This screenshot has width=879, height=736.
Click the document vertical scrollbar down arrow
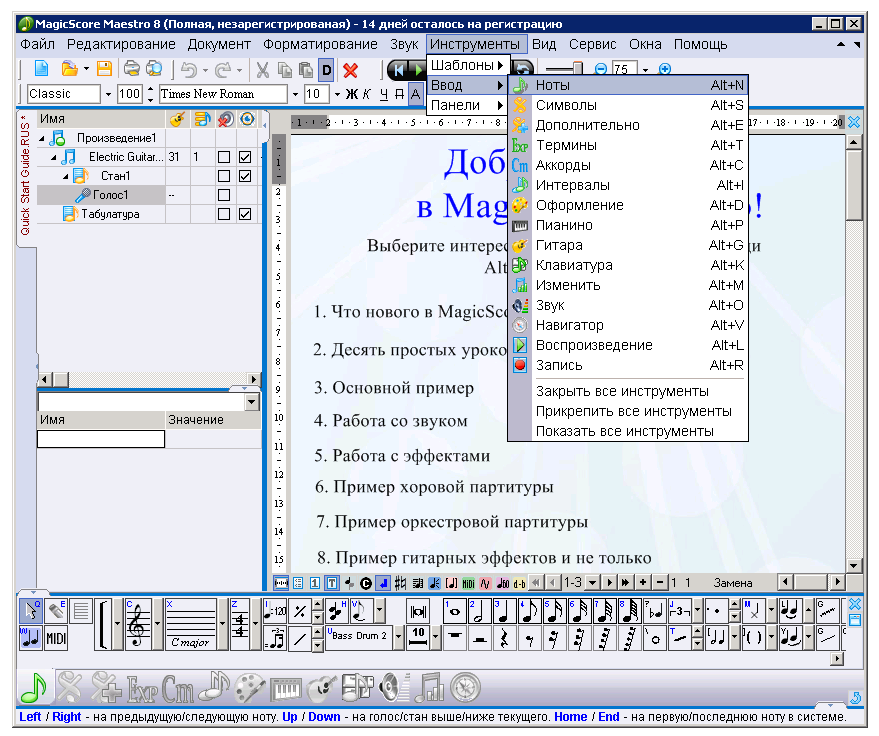click(854, 566)
